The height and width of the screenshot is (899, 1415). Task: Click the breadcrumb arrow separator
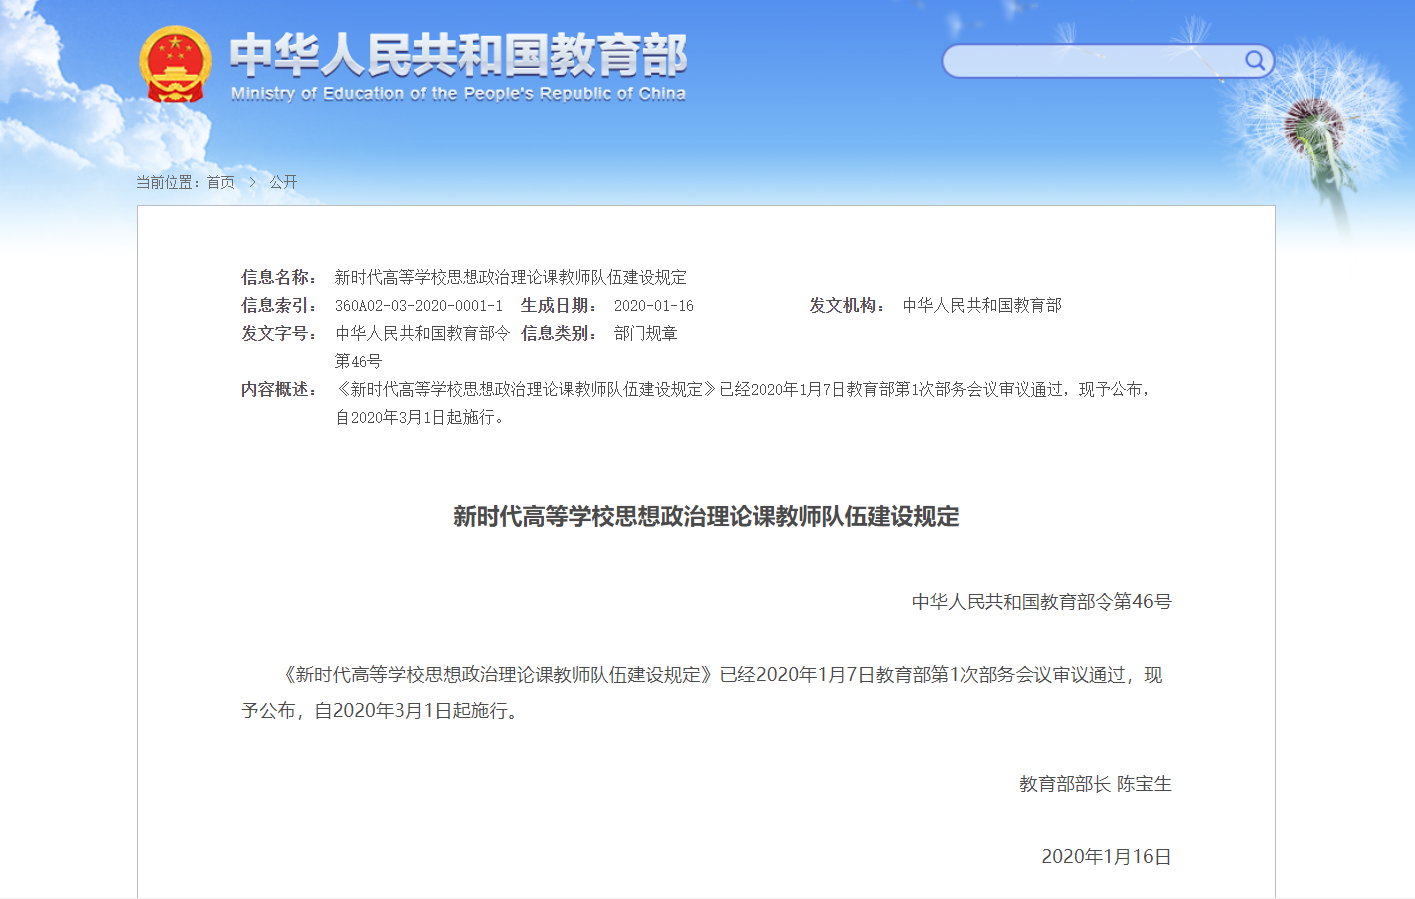tap(252, 182)
